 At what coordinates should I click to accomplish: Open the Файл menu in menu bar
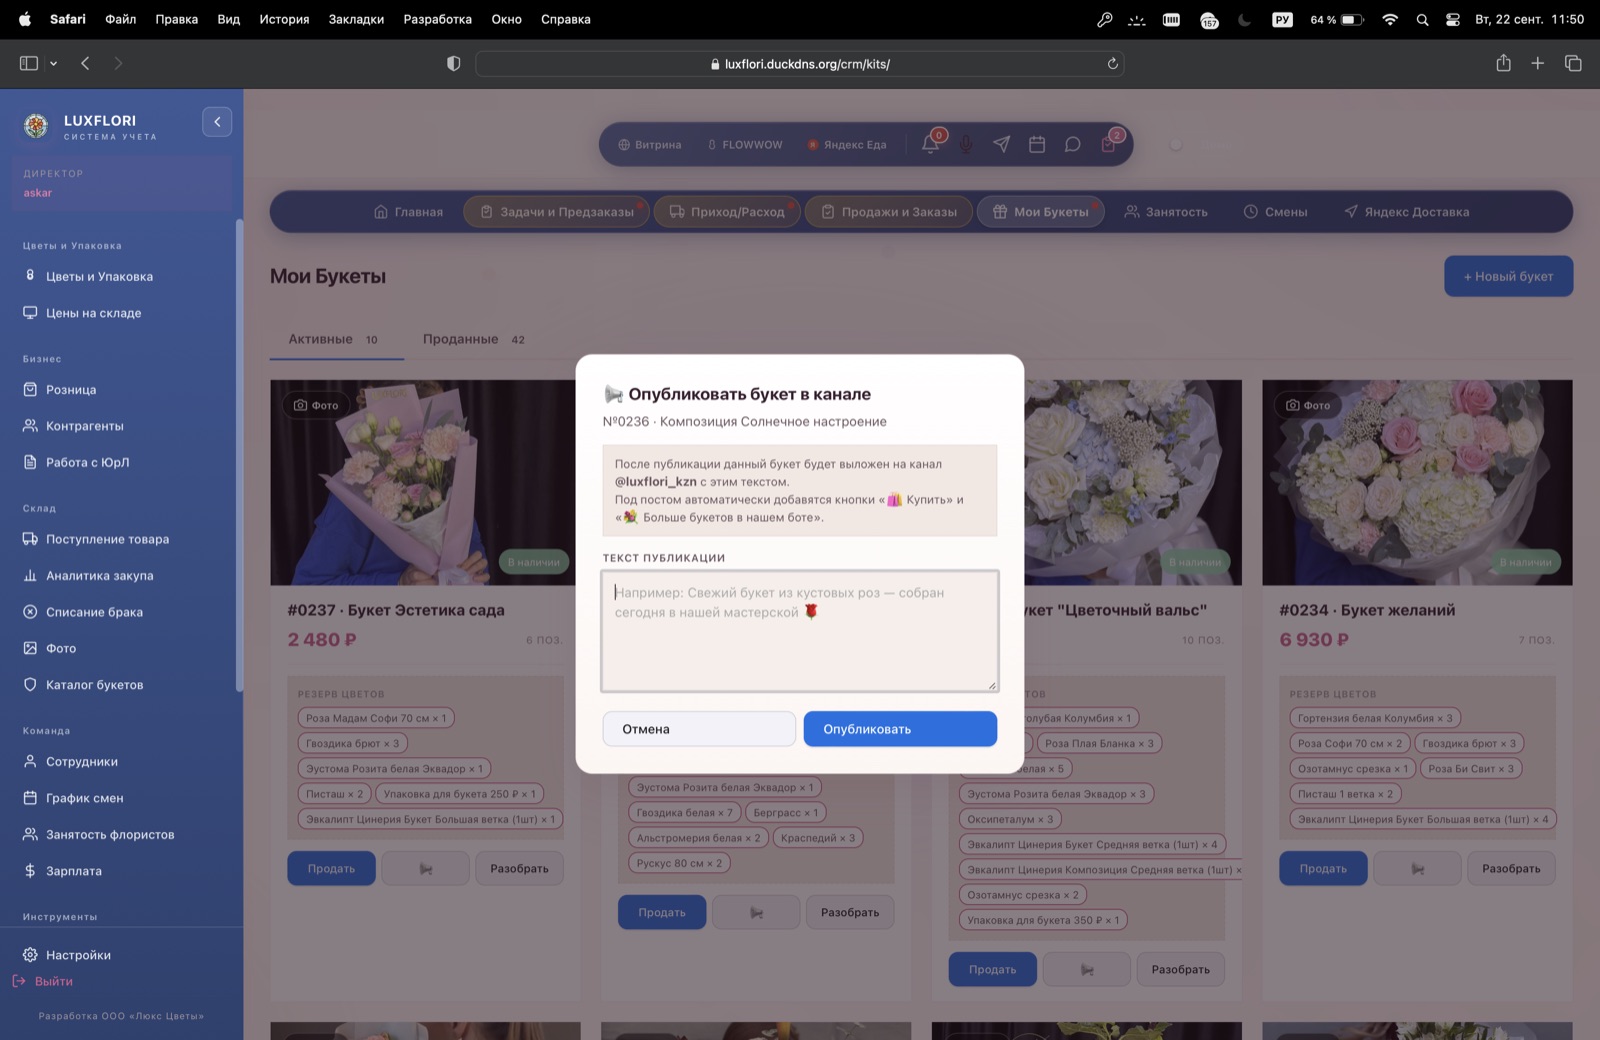(x=121, y=19)
